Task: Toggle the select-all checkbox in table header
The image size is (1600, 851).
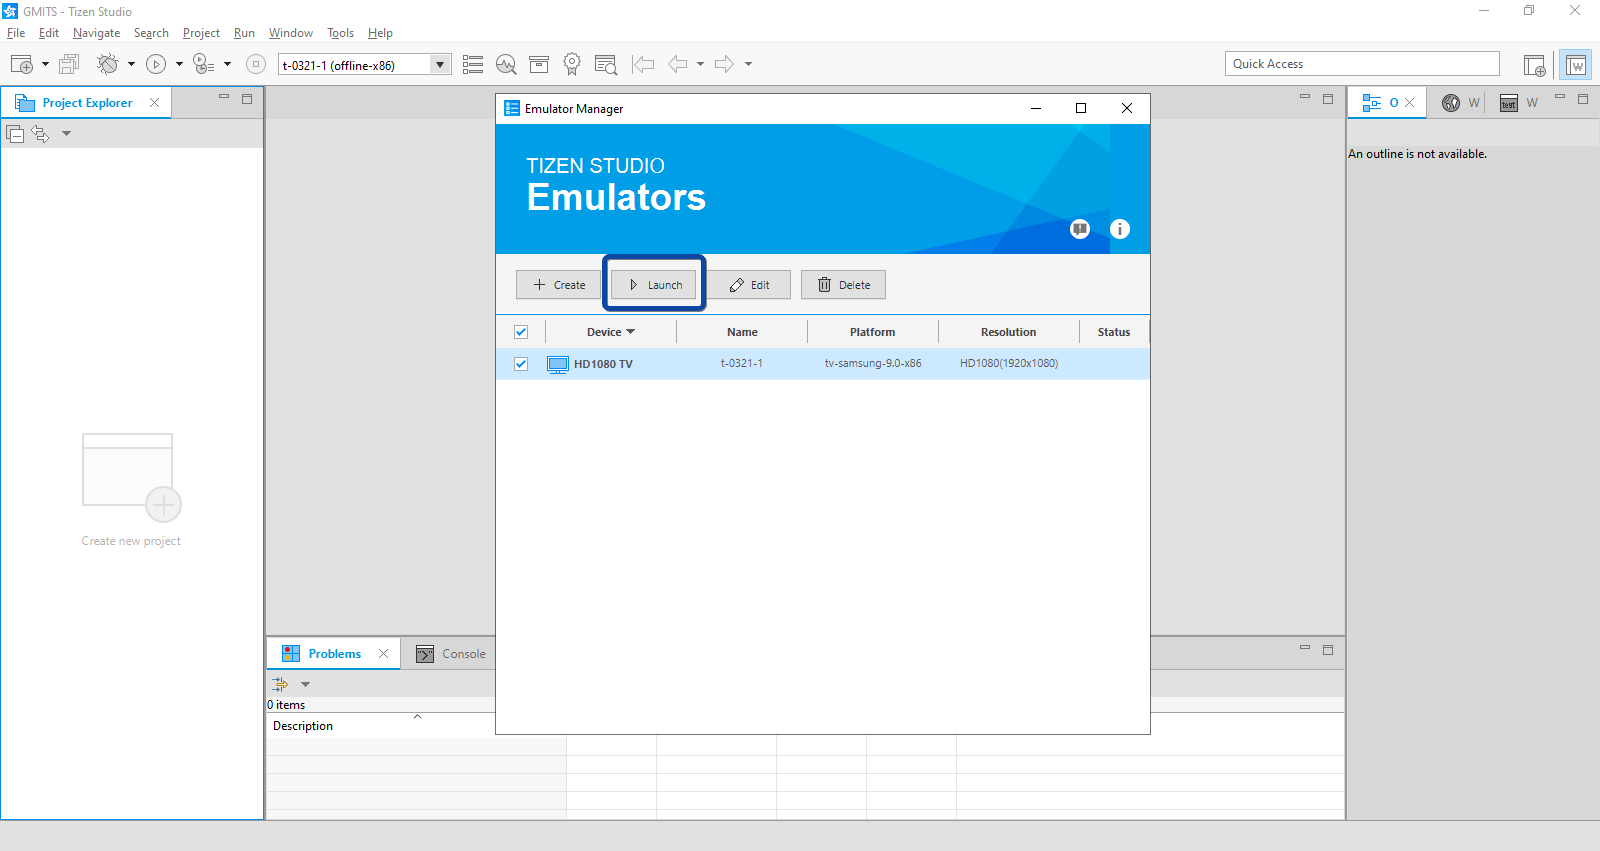Action: (521, 332)
